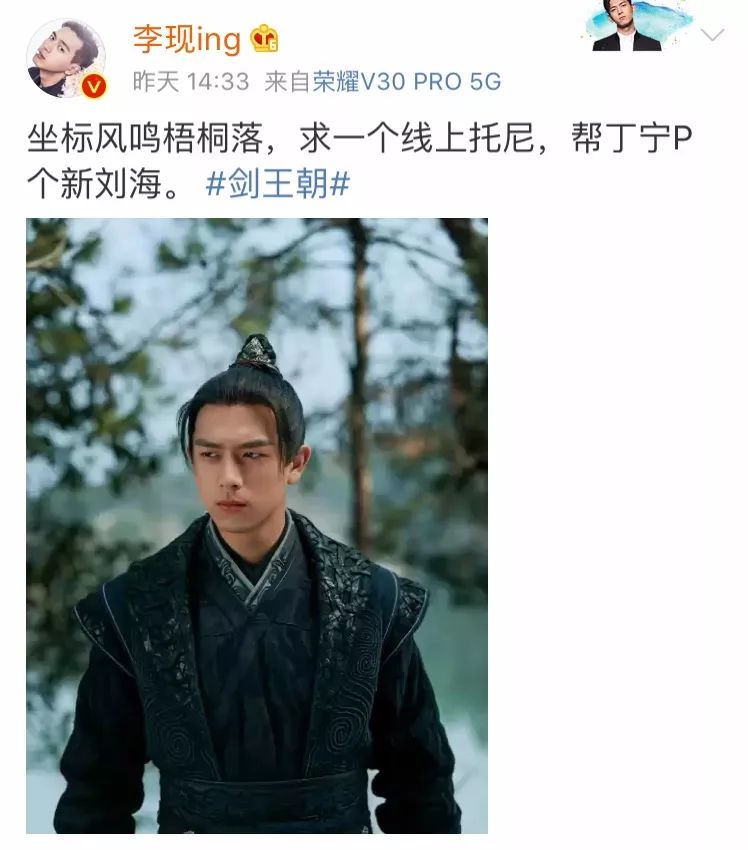Expand the post options chevron
Viewport: 748px width, 850px height.
pos(712,35)
